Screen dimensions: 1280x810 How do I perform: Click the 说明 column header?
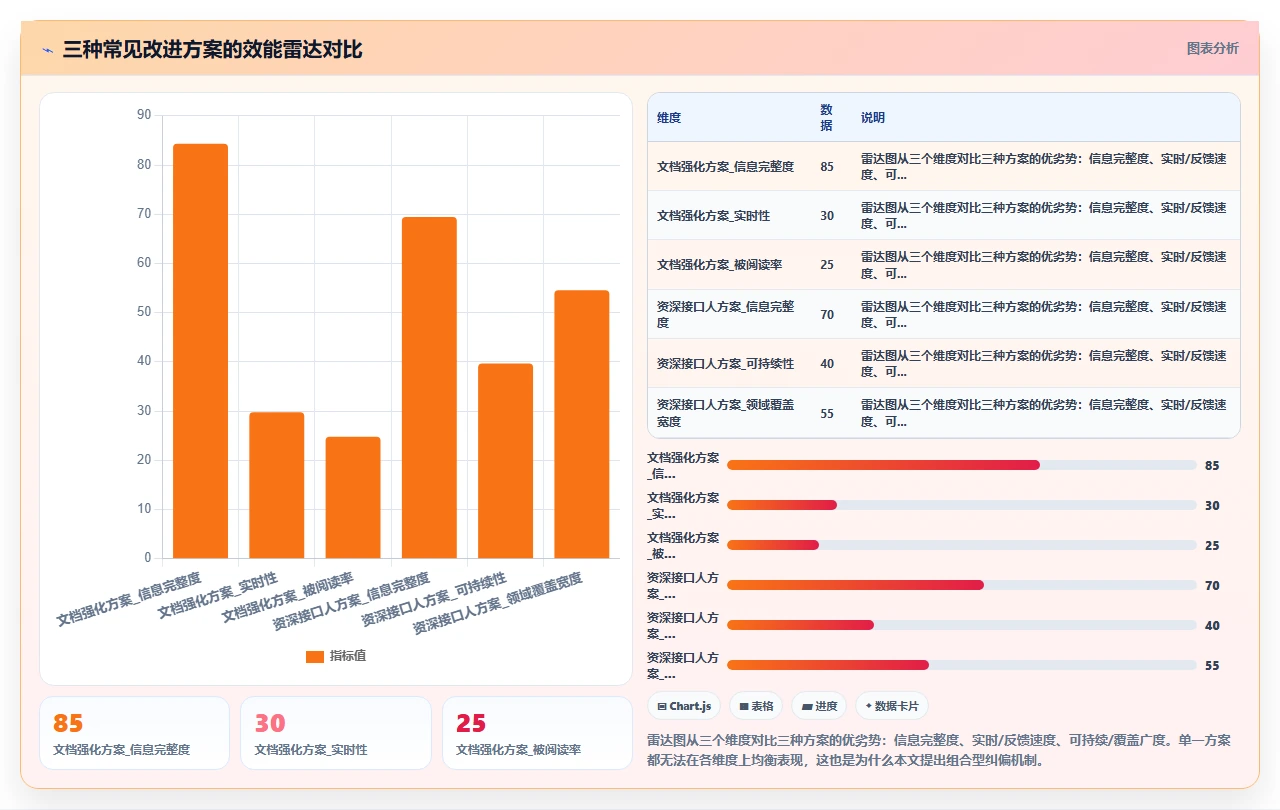[1046, 118]
